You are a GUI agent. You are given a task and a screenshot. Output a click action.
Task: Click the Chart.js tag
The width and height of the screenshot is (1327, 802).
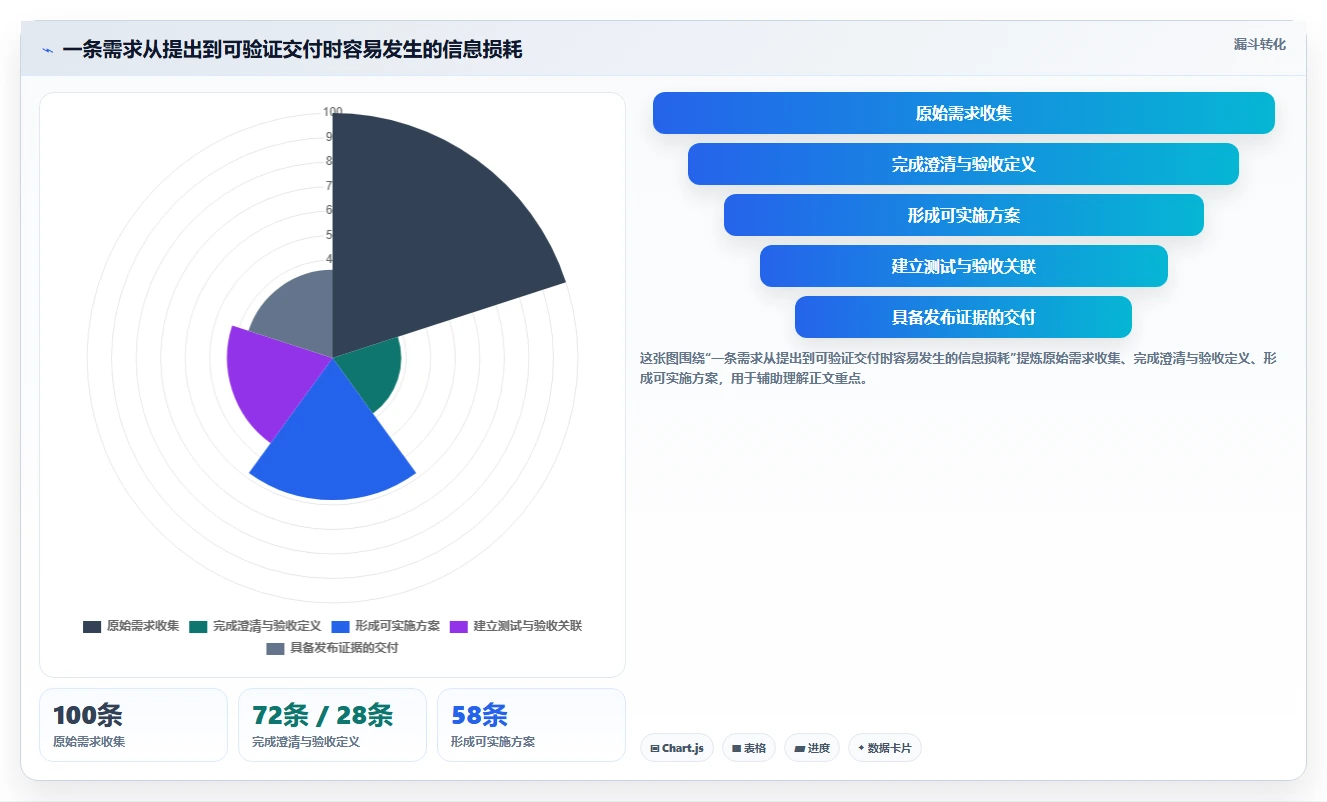[x=677, y=748]
